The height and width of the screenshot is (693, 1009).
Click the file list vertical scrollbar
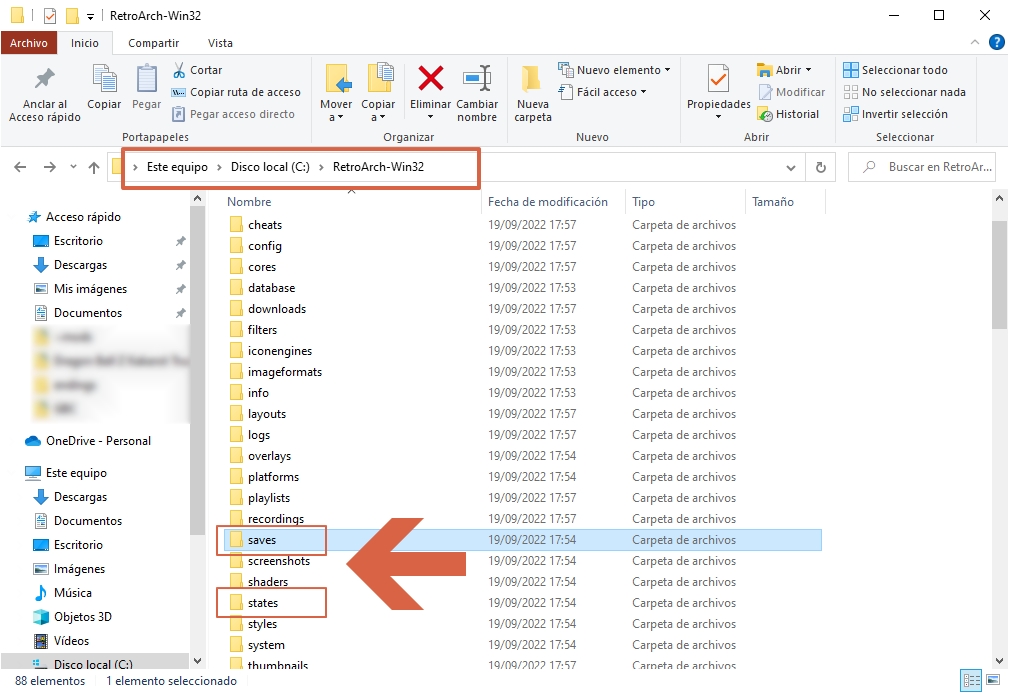(x=999, y=277)
